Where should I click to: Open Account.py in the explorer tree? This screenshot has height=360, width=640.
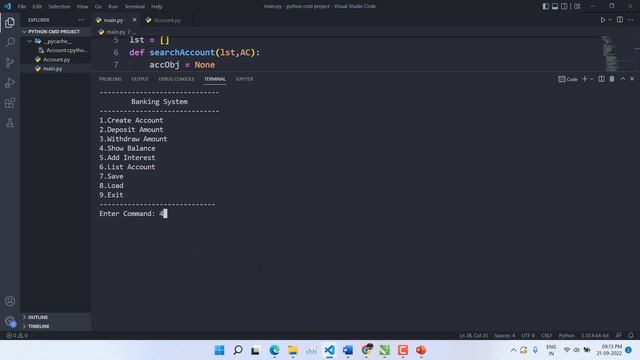click(x=56, y=60)
